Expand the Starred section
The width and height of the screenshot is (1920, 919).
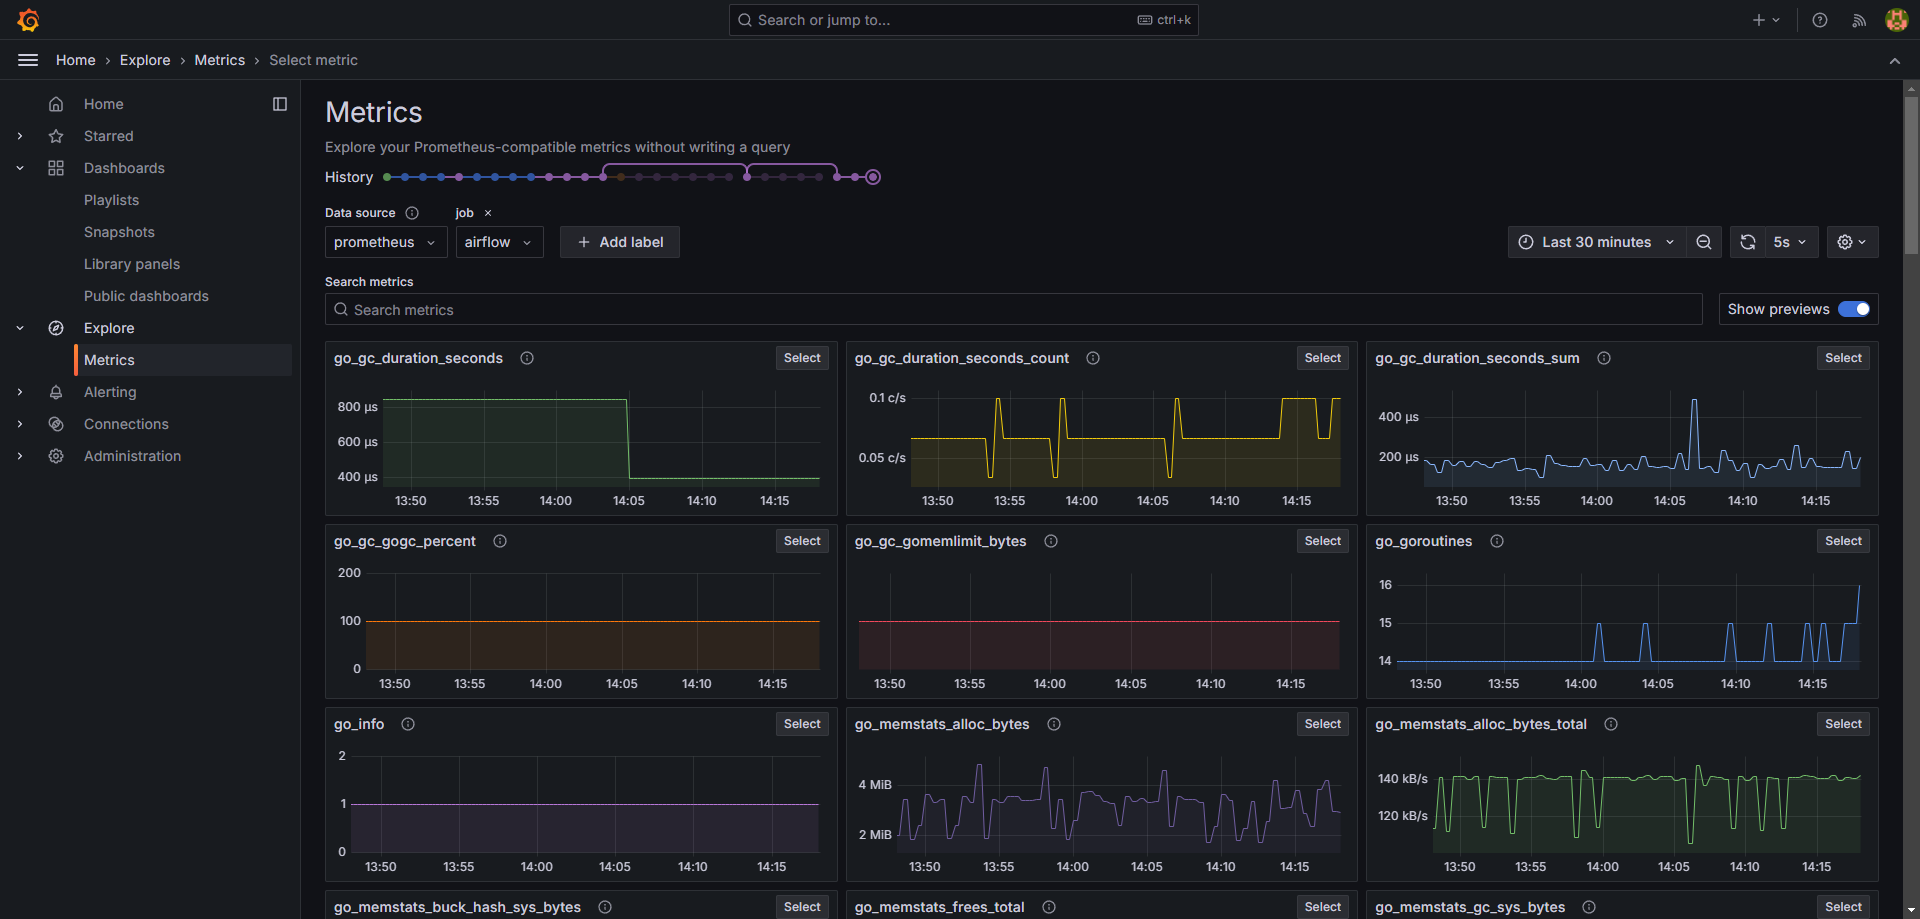pyautogui.click(x=20, y=136)
